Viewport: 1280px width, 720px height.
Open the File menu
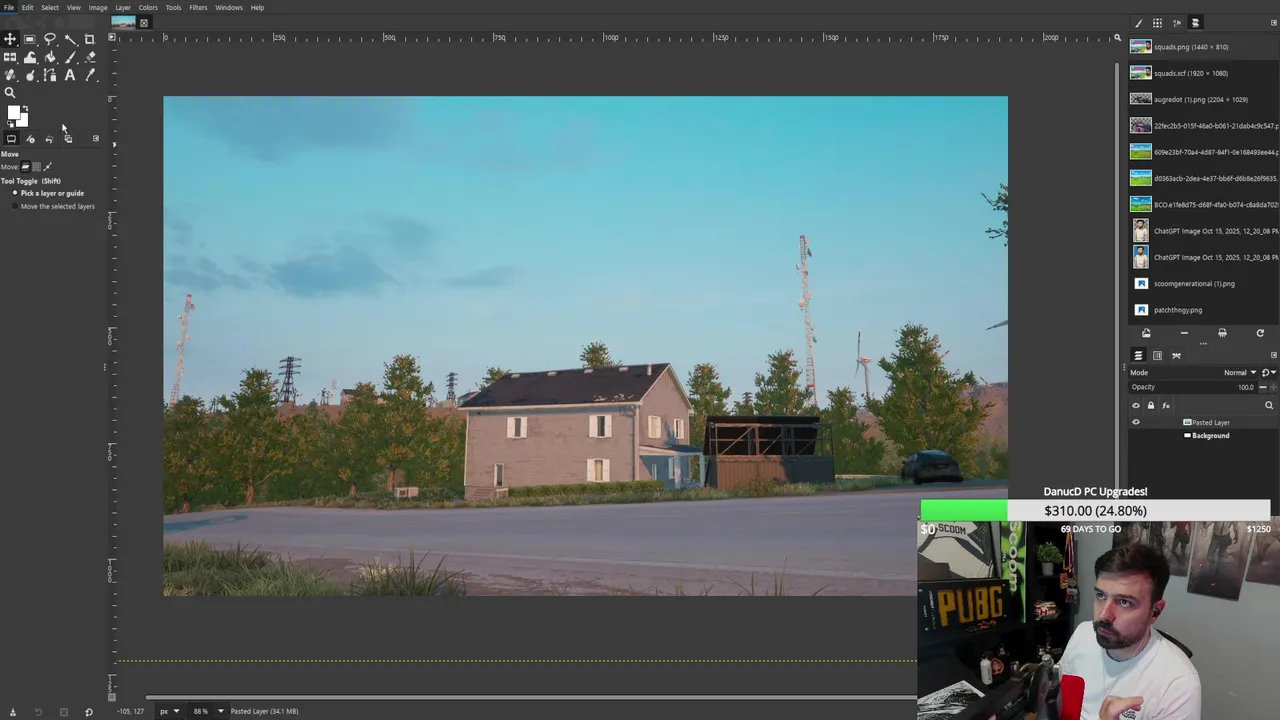click(x=9, y=7)
